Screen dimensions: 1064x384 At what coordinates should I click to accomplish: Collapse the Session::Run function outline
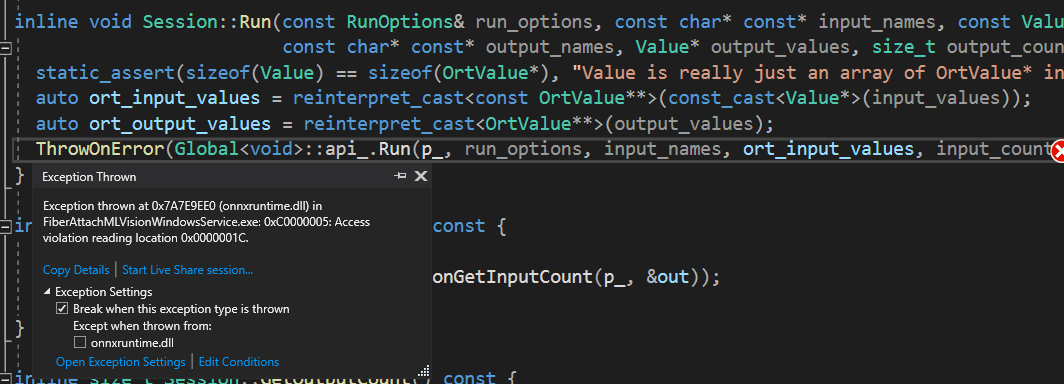pos(6,47)
